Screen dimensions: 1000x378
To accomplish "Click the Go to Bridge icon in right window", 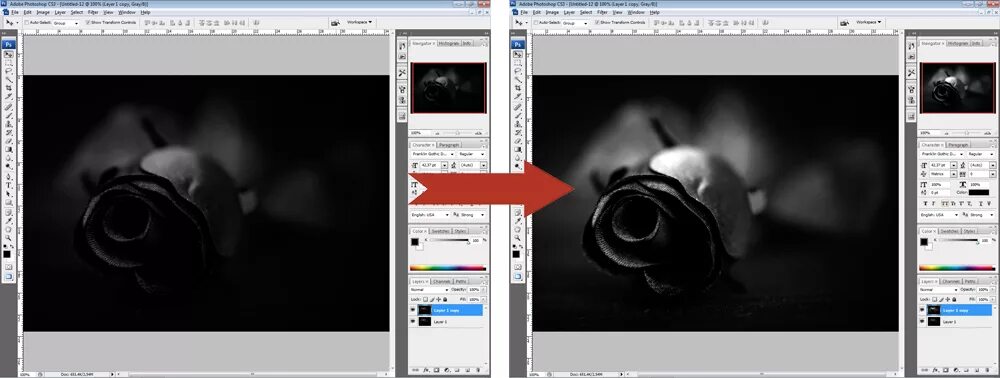I will [844, 23].
